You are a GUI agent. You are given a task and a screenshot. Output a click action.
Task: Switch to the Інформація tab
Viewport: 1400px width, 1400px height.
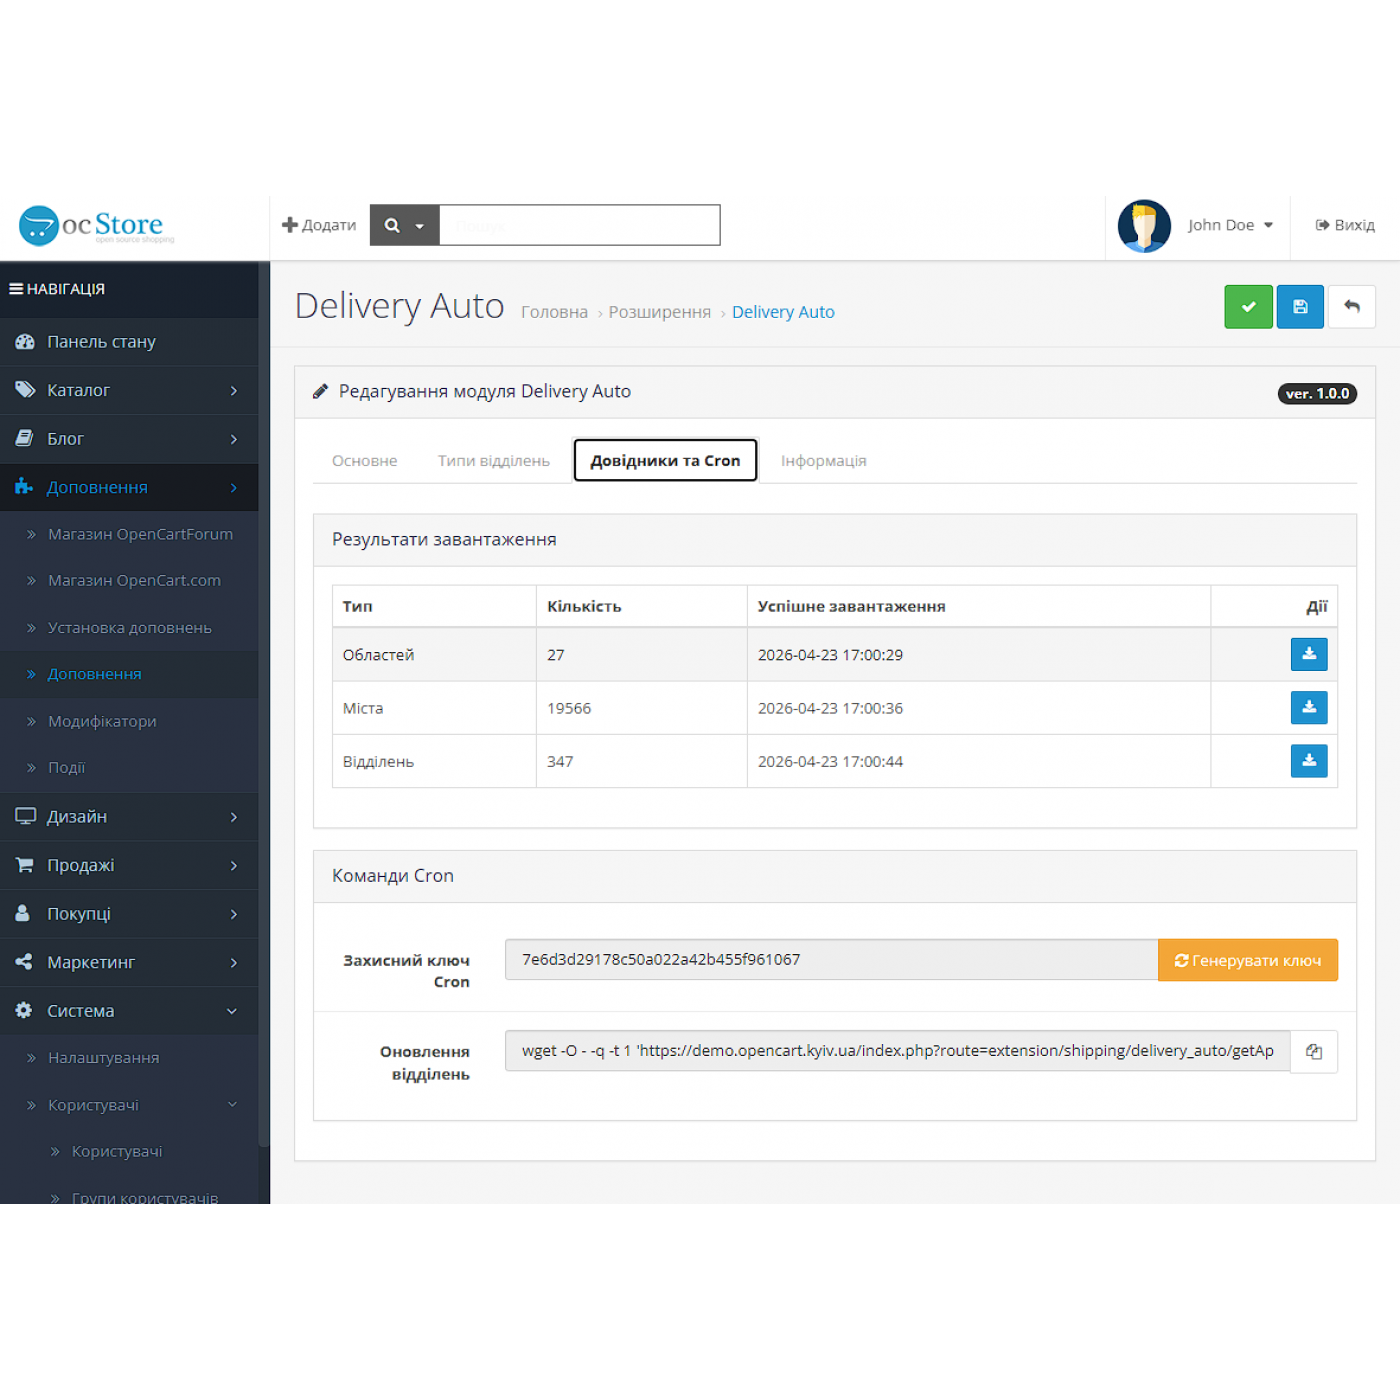[823, 461]
